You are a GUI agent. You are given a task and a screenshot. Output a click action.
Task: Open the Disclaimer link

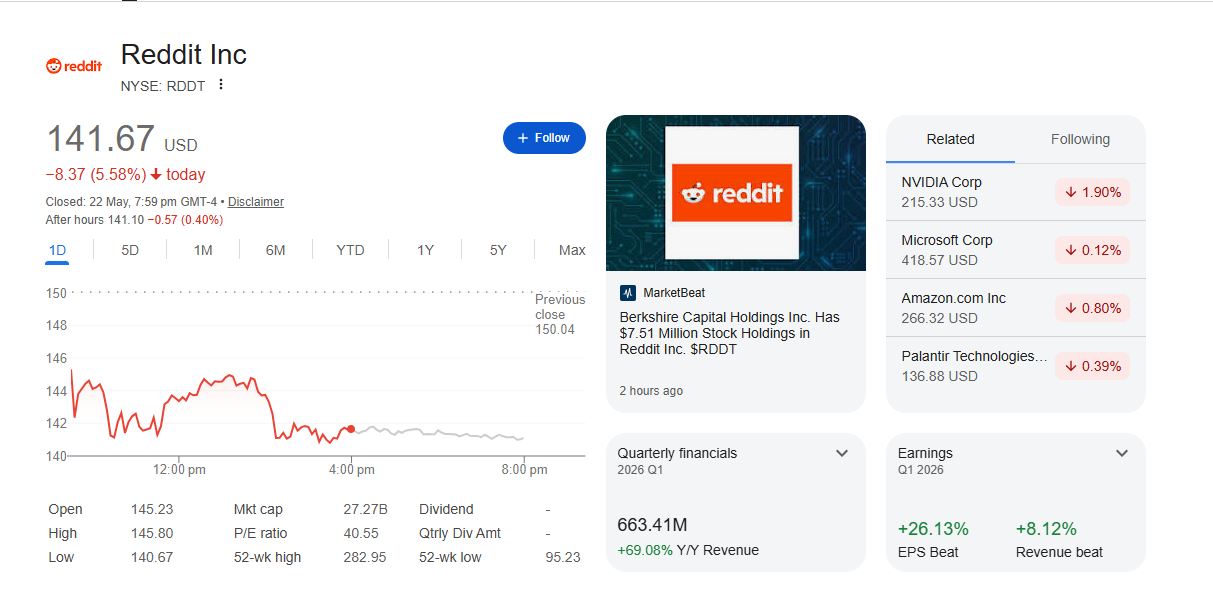coord(256,202)
